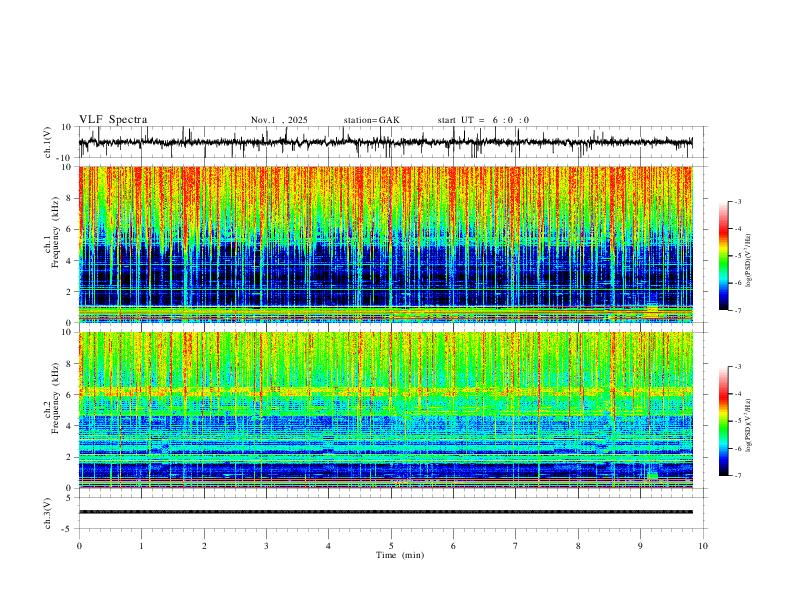Screen dimensions: 792x612
Task: Click the "ch.1(V)" waveform axis label
Action: coord(48,142)
